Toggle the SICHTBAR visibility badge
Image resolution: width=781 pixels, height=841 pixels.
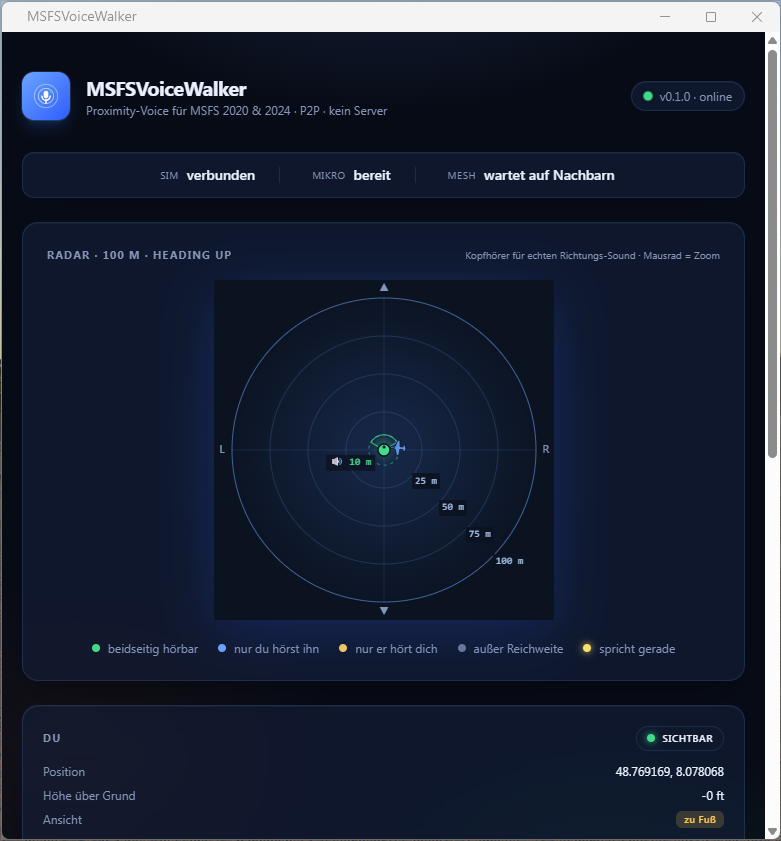click(x=680, y=739)
